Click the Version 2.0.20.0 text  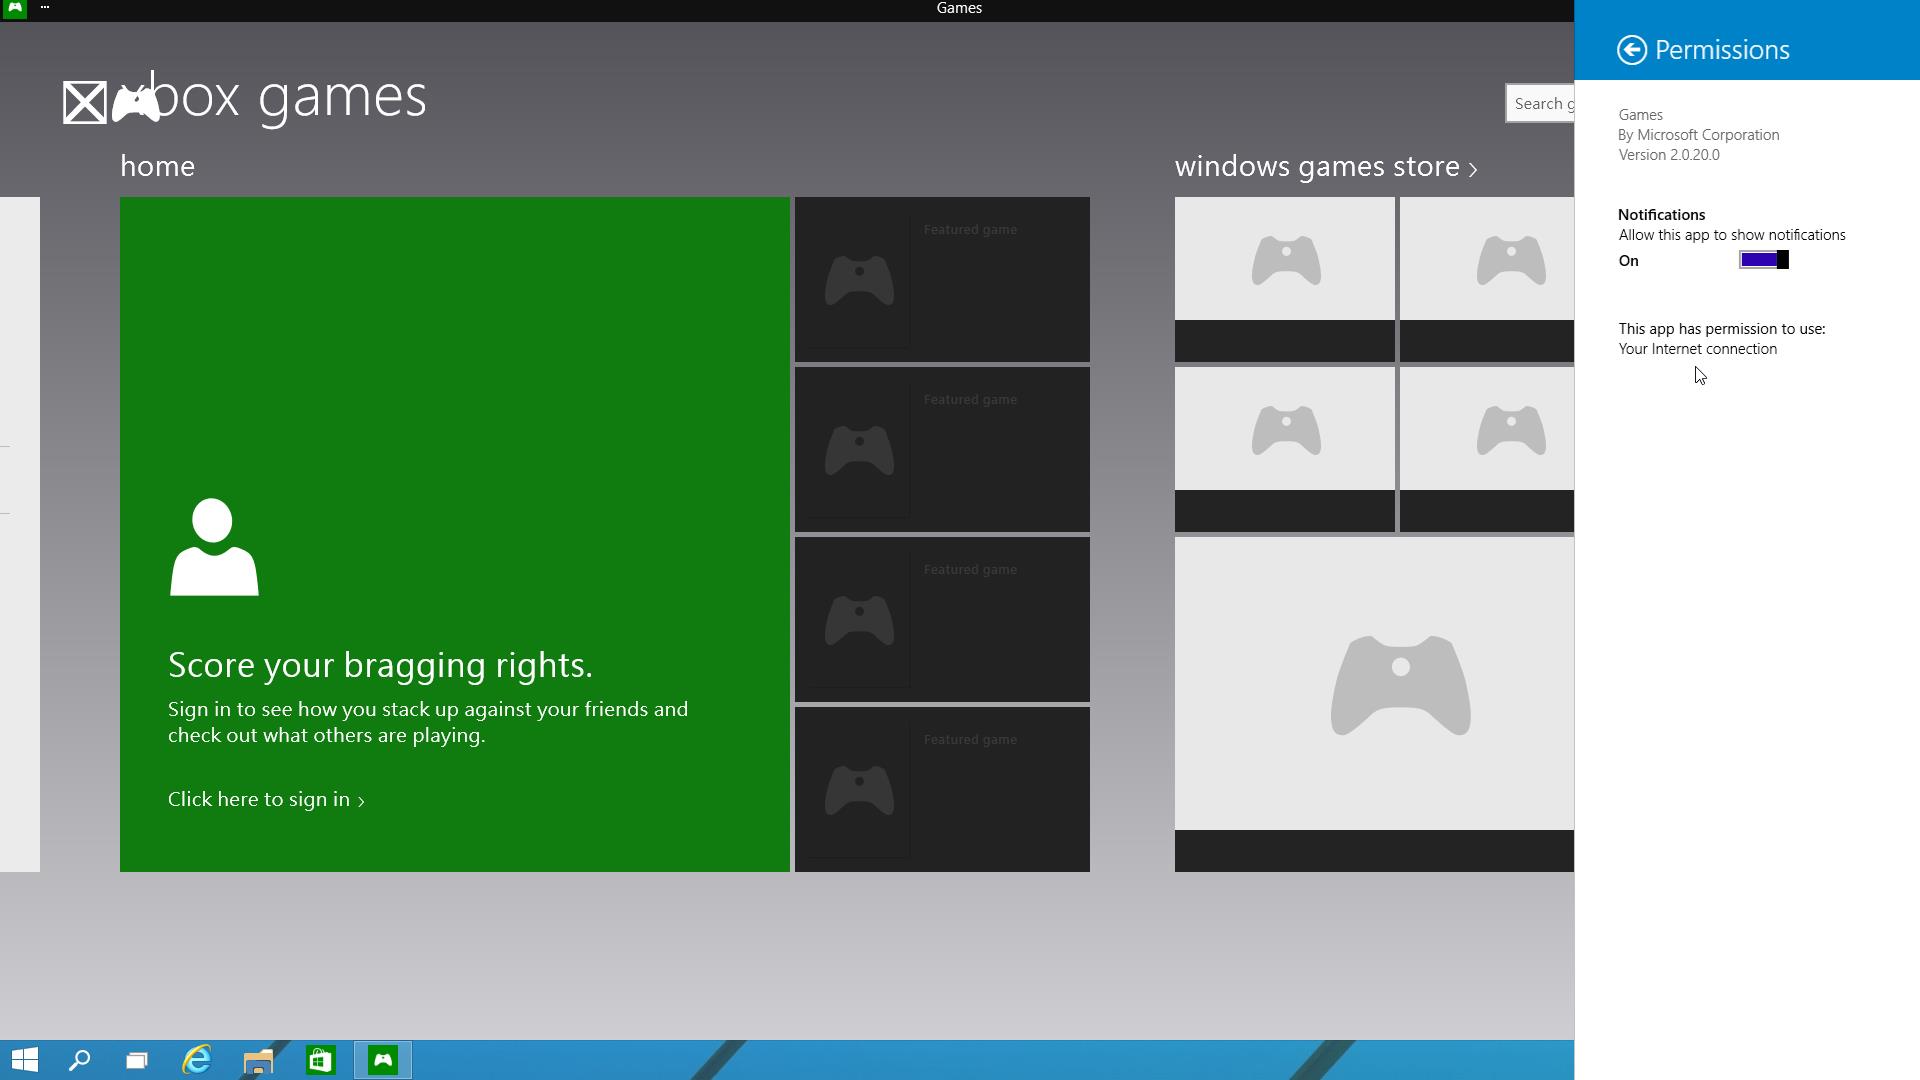pos(1669,155)
